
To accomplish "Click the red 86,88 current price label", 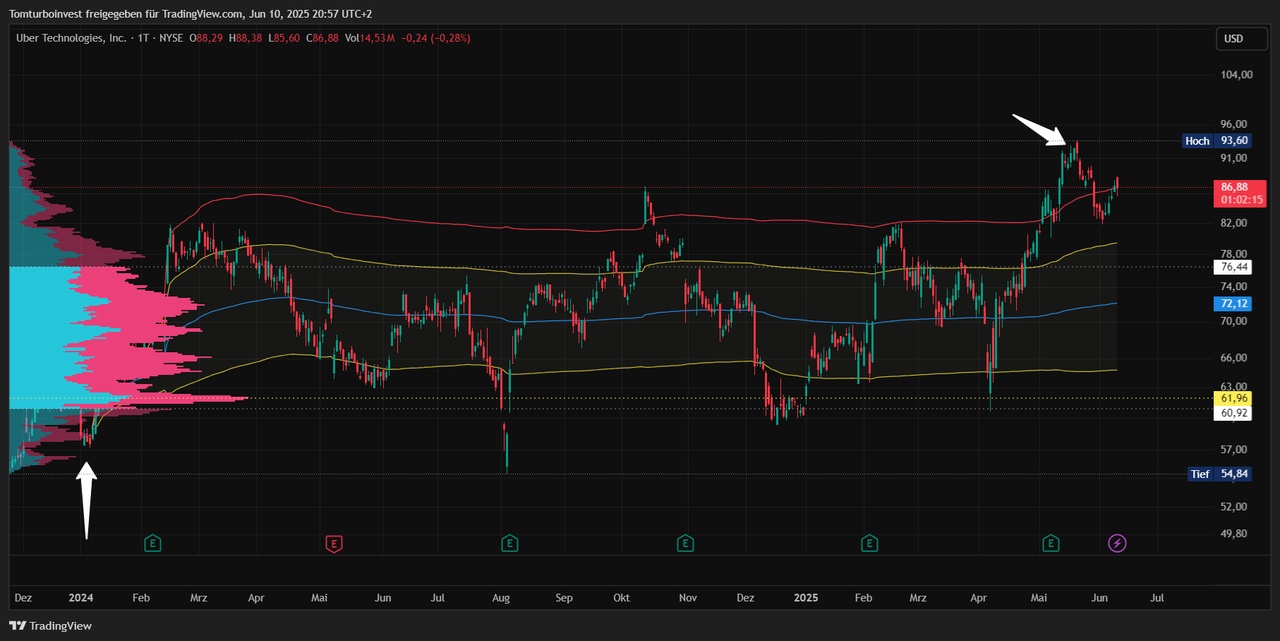I will [x=1234, y=187].
